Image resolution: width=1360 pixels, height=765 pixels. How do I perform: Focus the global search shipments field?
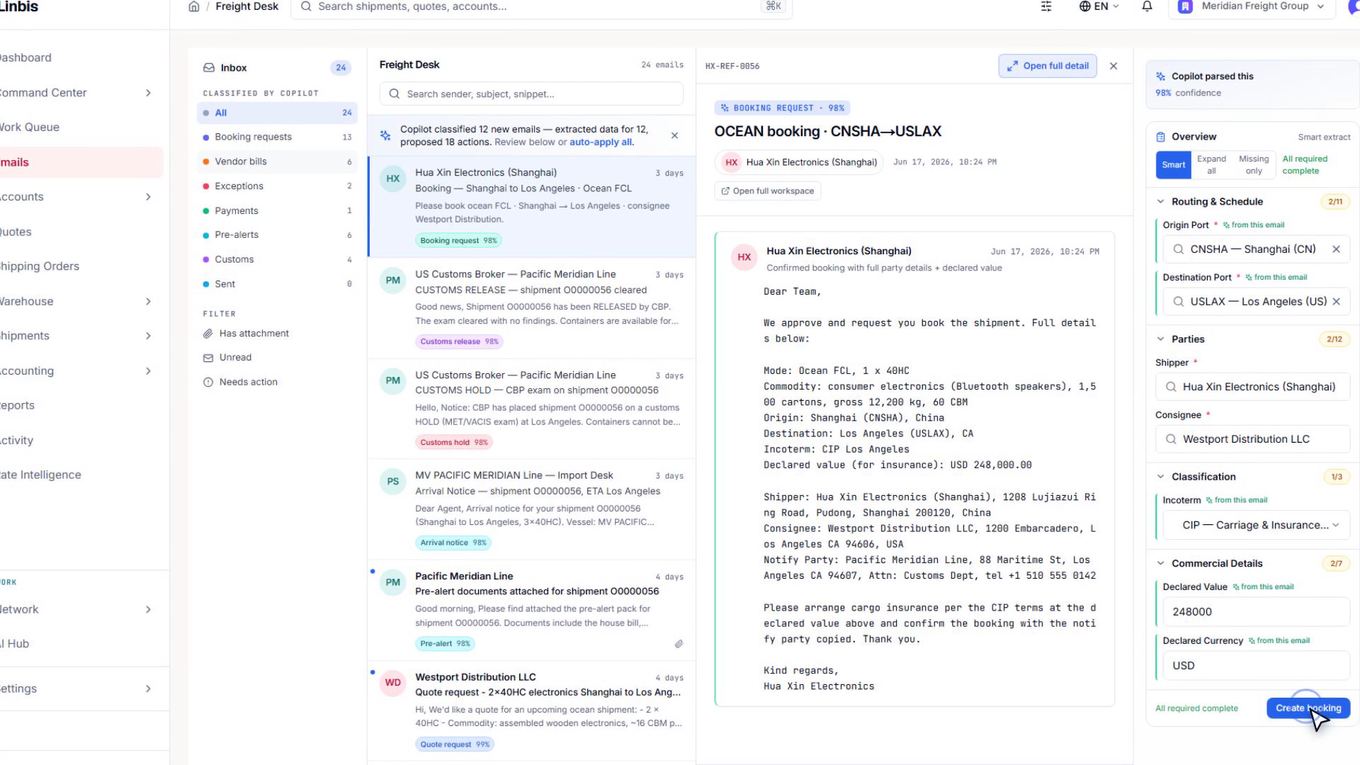(x=541, y=6)
